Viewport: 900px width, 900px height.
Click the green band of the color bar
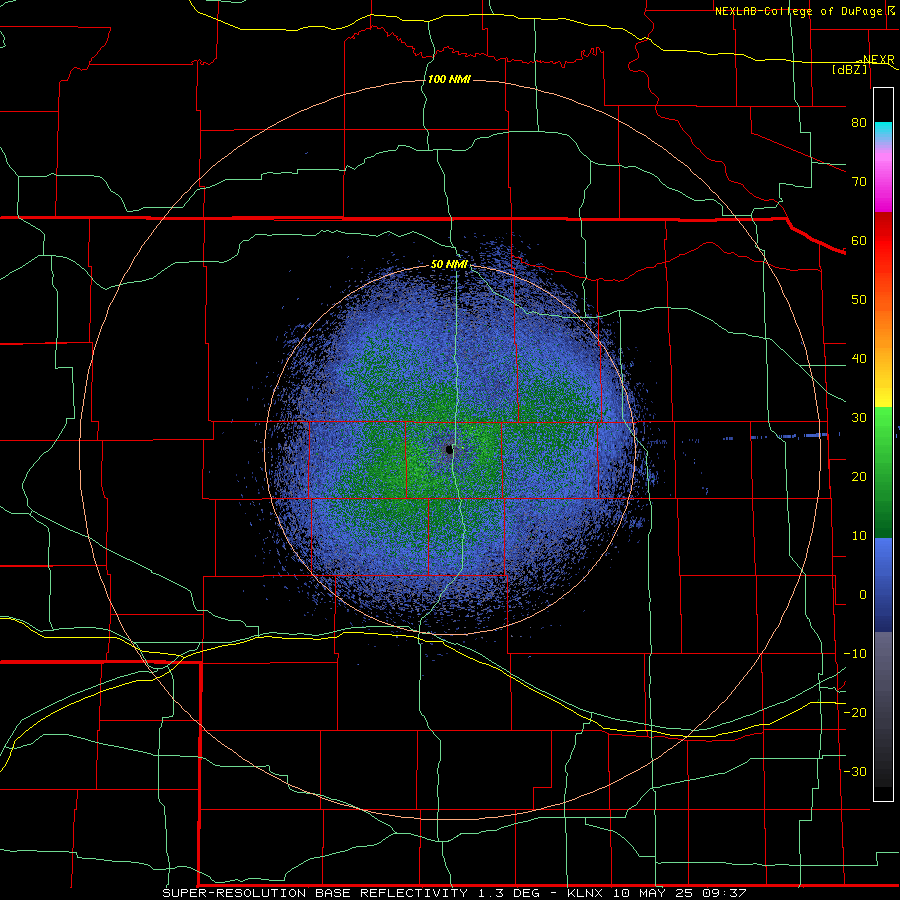click(x=883, y=472)
